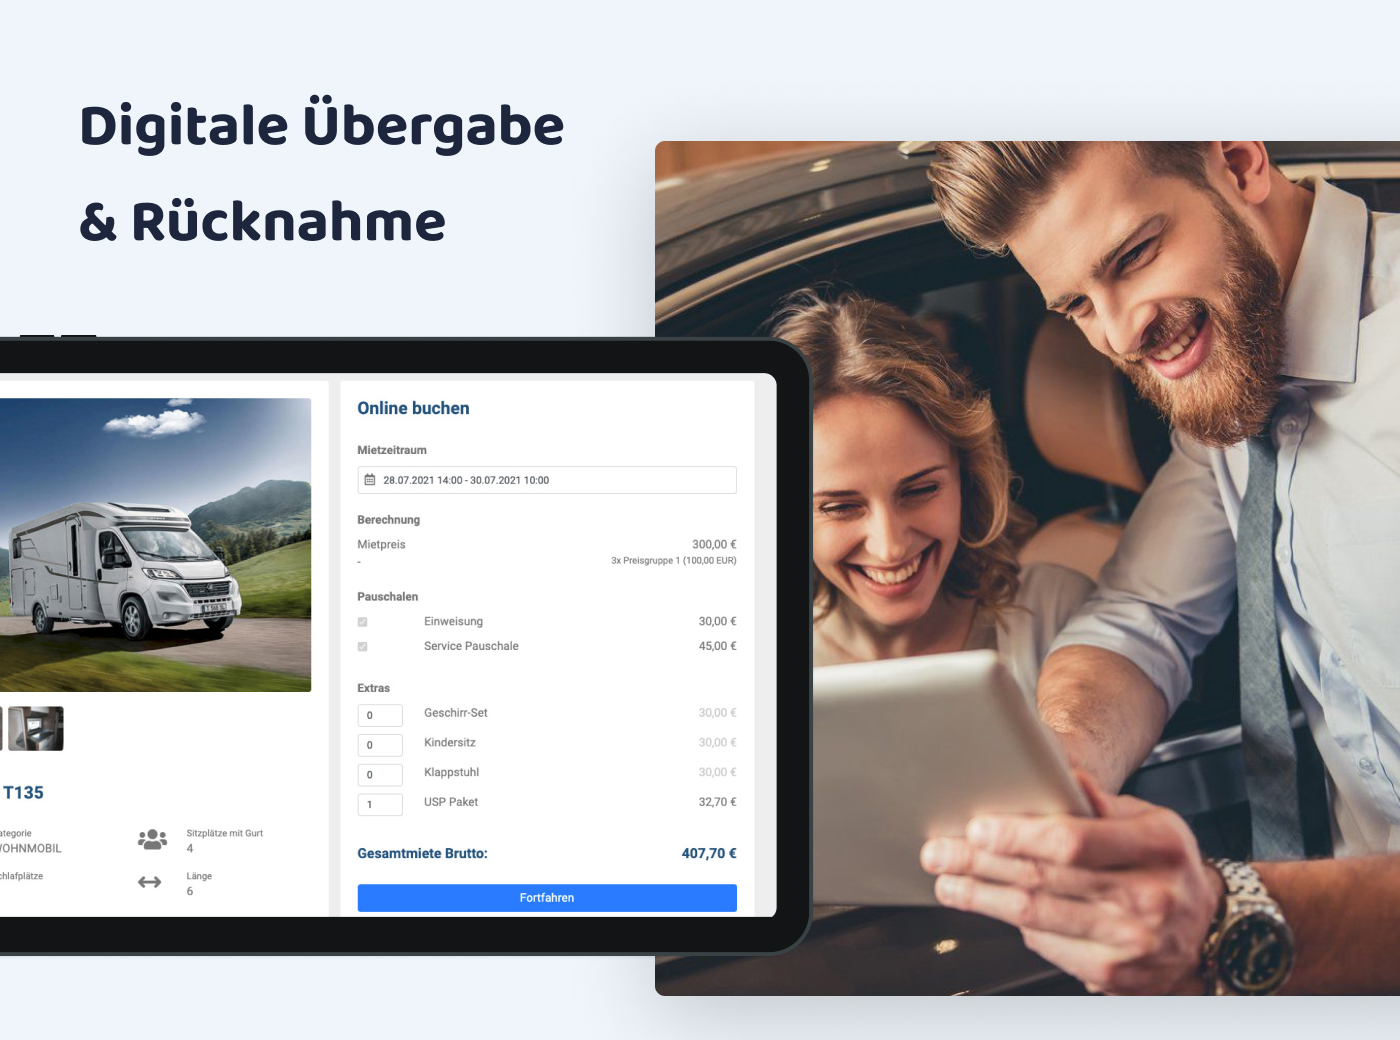Click the text "3x Preisgruppe 1 (100,00 EUR)"
This screenshot has width=1400, height=1040.
click(674, 561)
